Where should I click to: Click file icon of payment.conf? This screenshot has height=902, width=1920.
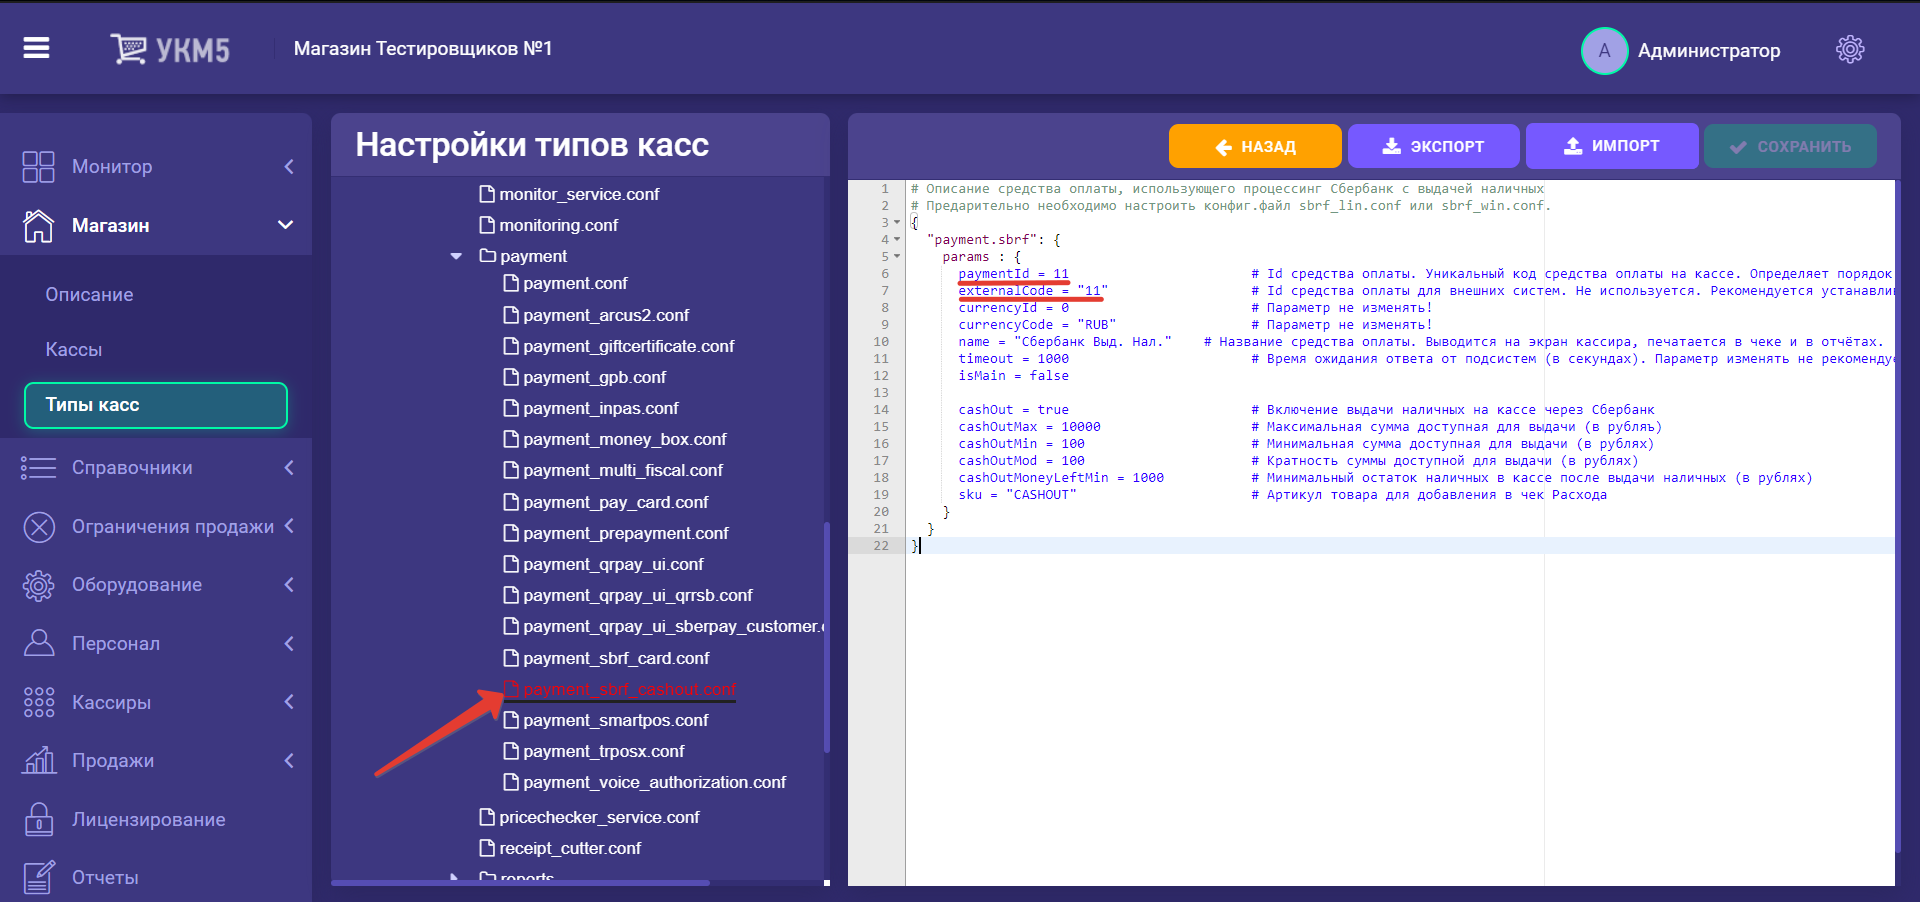(511, 283)
